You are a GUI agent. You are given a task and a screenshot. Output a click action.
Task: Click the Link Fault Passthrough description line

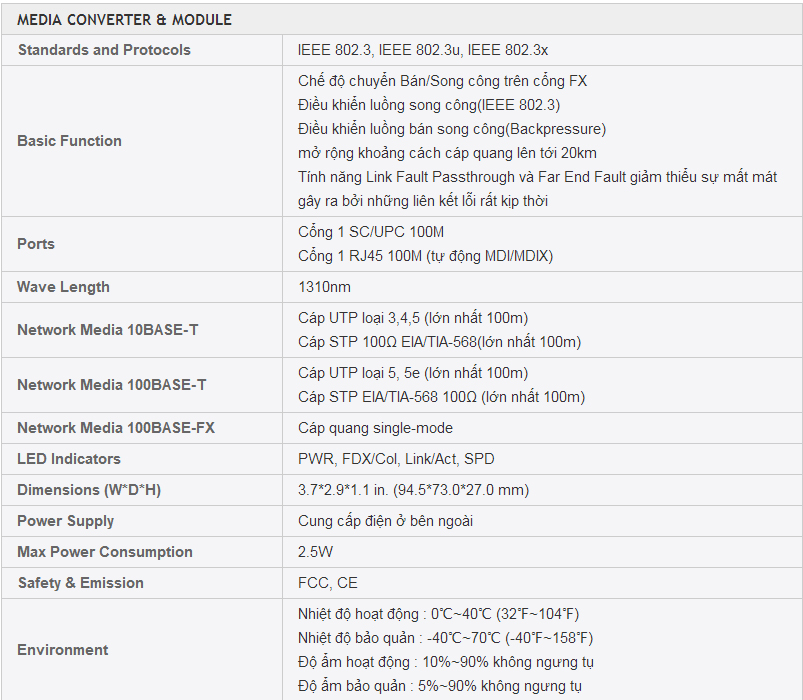[x=537, y=177]
